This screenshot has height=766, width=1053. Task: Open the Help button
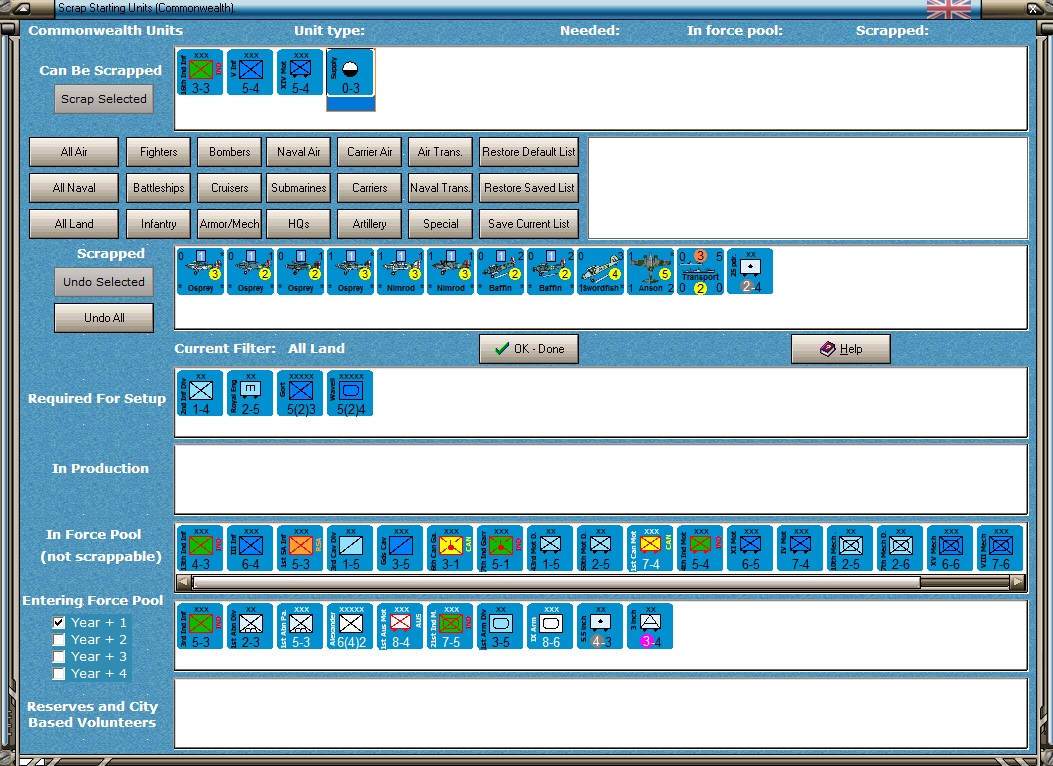tap(841, 349)
